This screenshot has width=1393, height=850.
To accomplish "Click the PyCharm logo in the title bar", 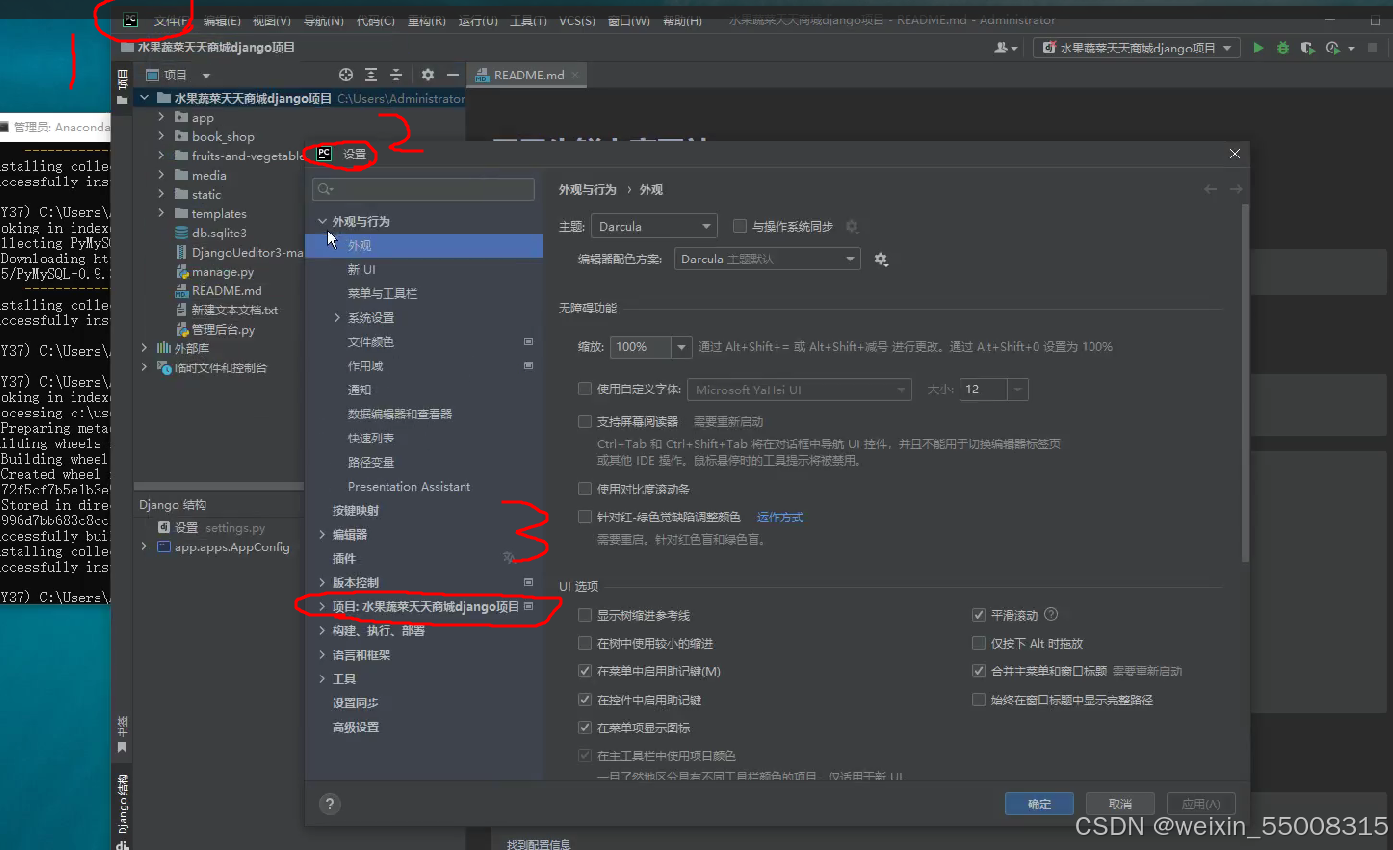I will coord(130,19).
